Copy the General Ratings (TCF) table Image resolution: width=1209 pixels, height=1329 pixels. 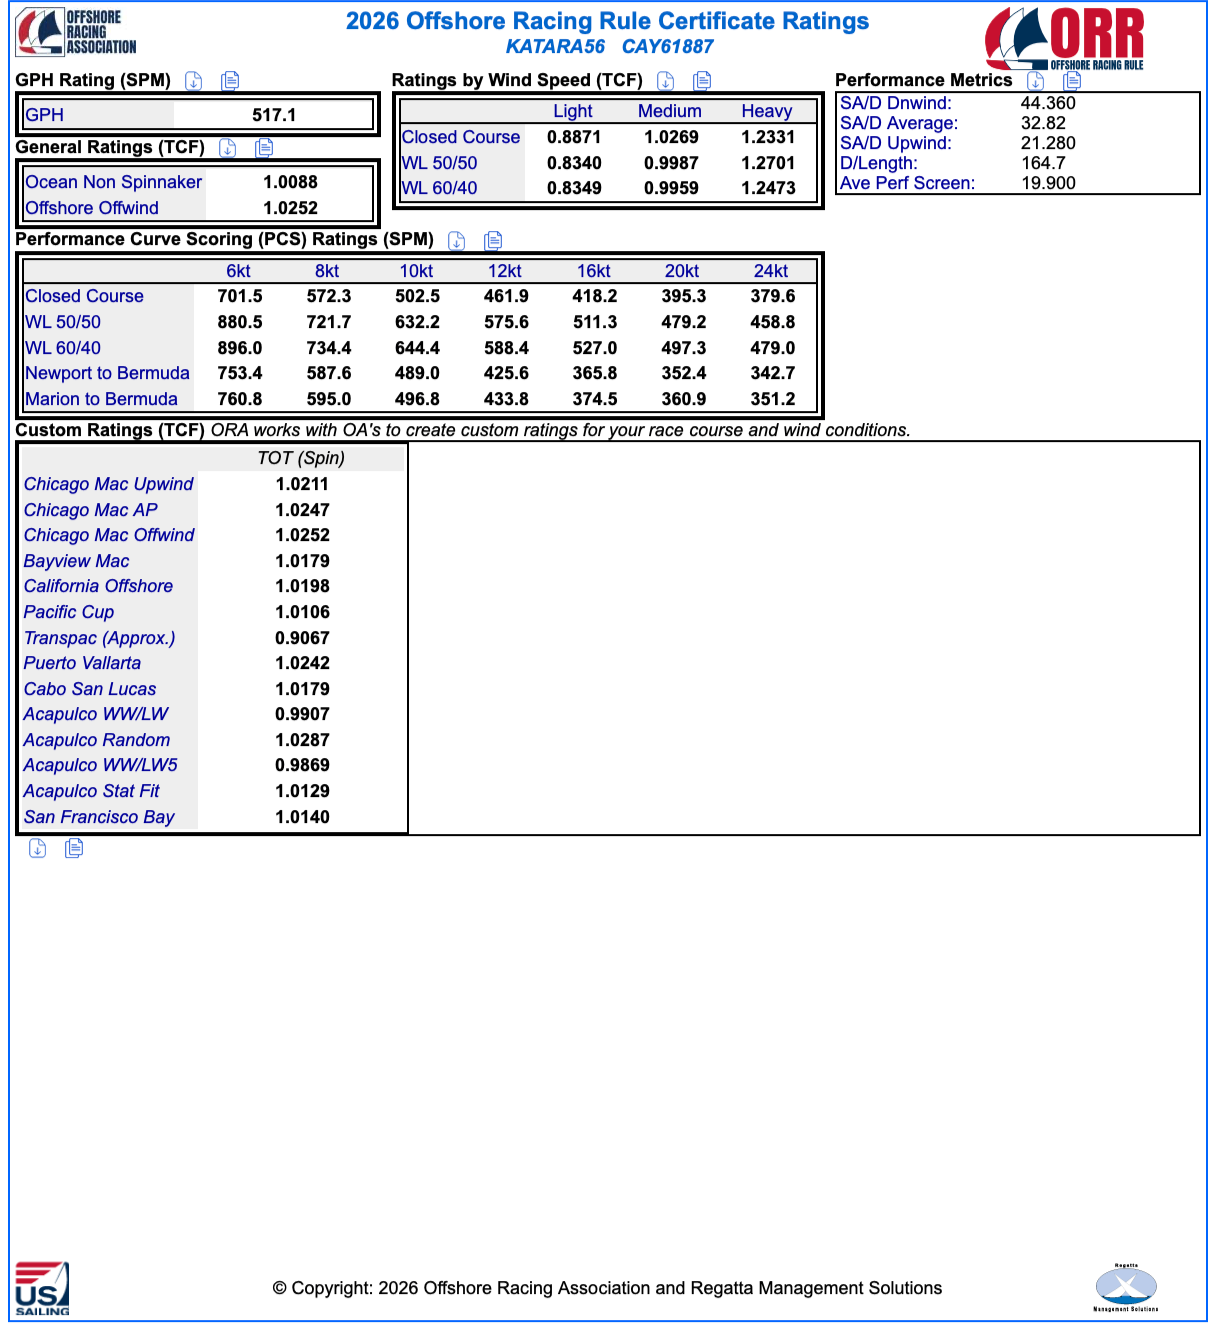coord(264,148)
